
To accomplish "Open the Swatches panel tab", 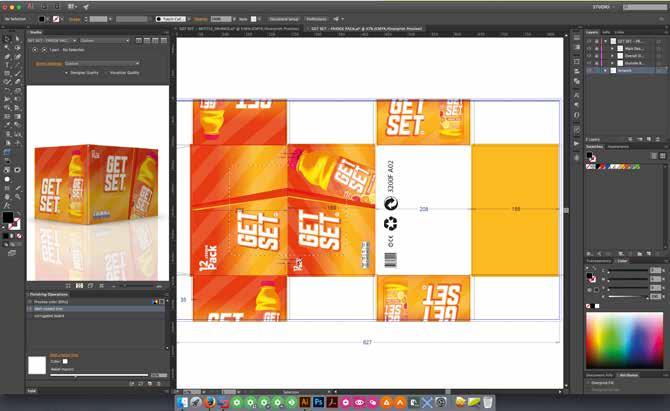I will point(594,147).
